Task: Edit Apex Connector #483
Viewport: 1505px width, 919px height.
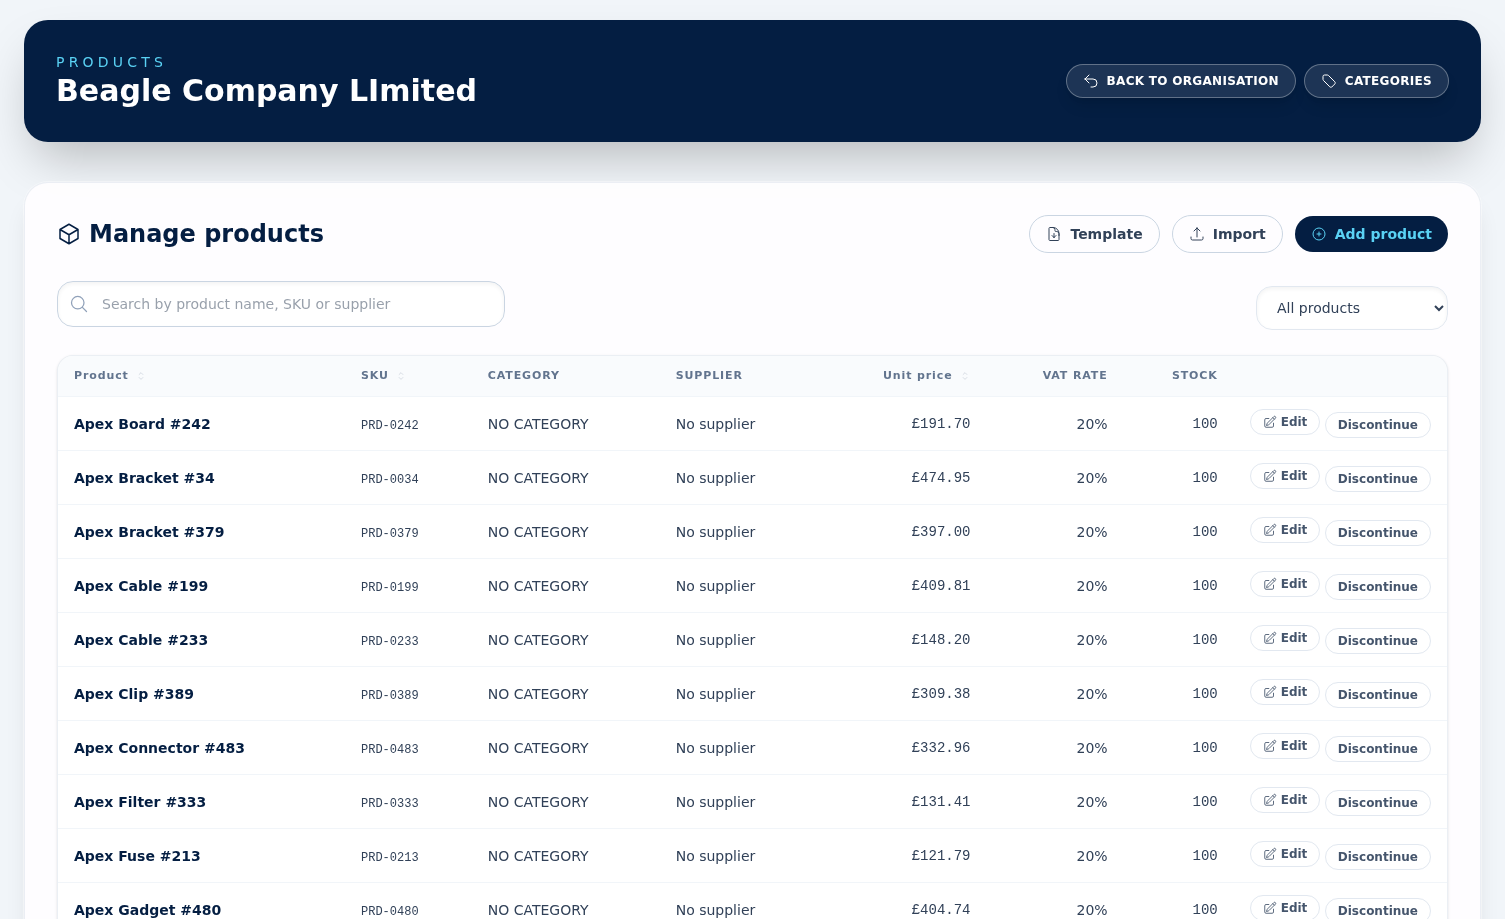Action: (1285, 746)
